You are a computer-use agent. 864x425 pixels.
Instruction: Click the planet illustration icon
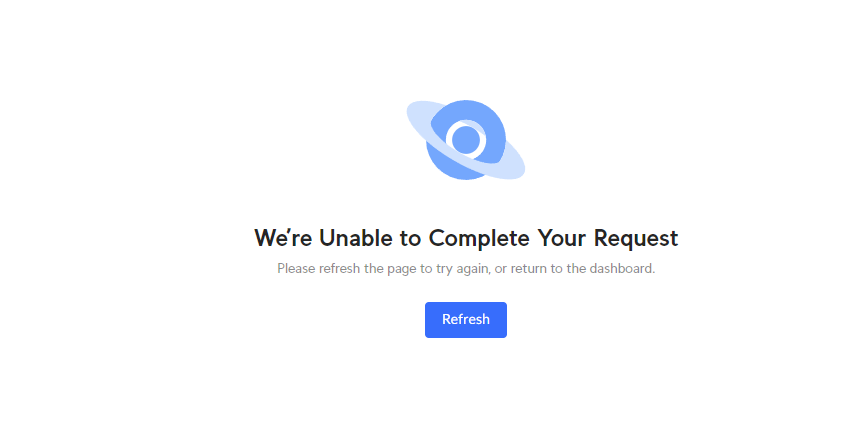[x=466, y=140]
